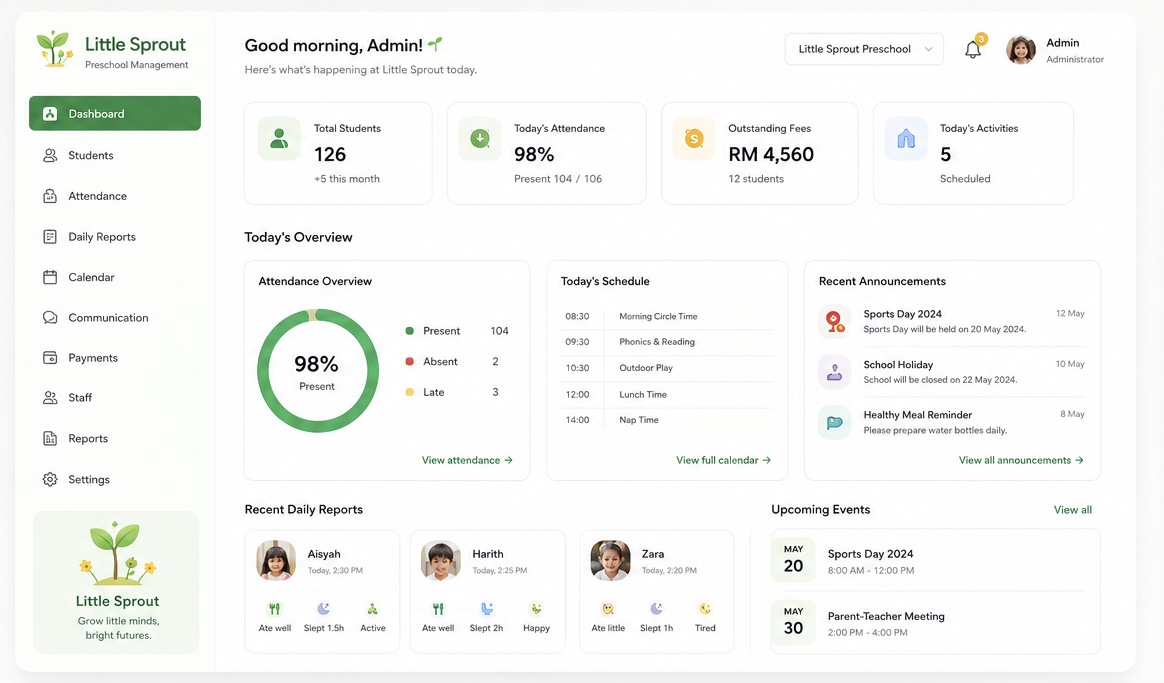Image resolution: width=1164 pixels, height=683 pixels.
Task: Click the Sports Day announcement icon
Action: (834, 321)
